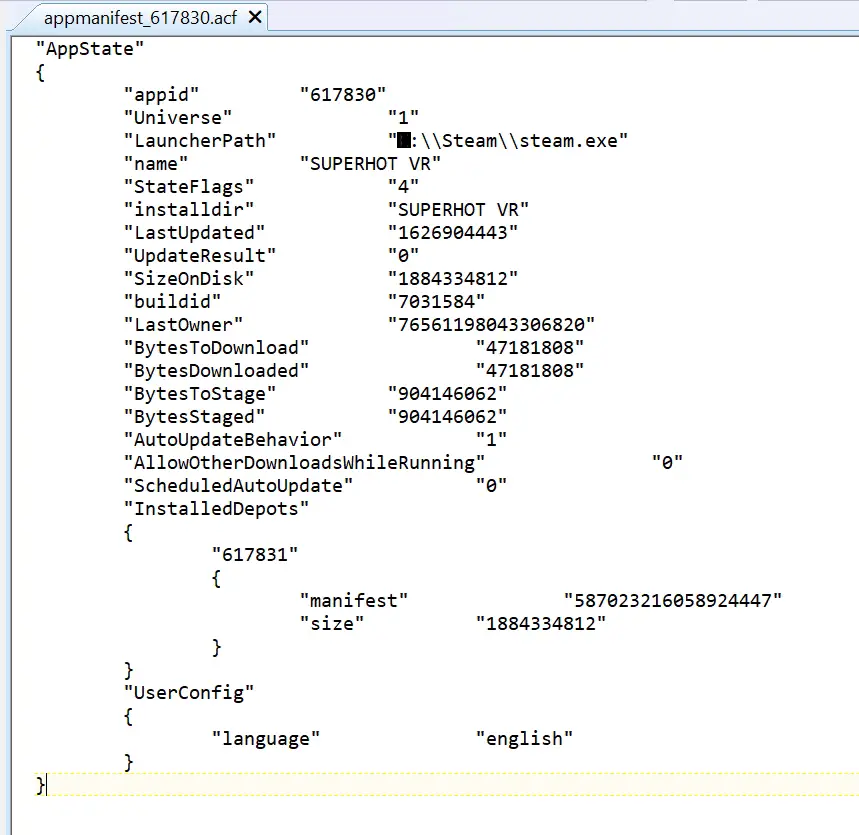Click the "SizeOnDisk" key
The image size is (859, 835).
[x=189, y=279]
